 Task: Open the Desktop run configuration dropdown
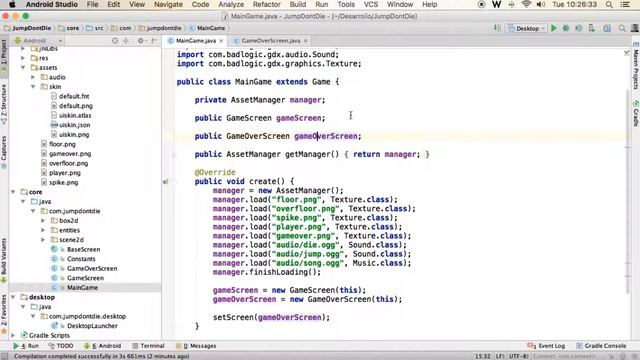(527, 28)
